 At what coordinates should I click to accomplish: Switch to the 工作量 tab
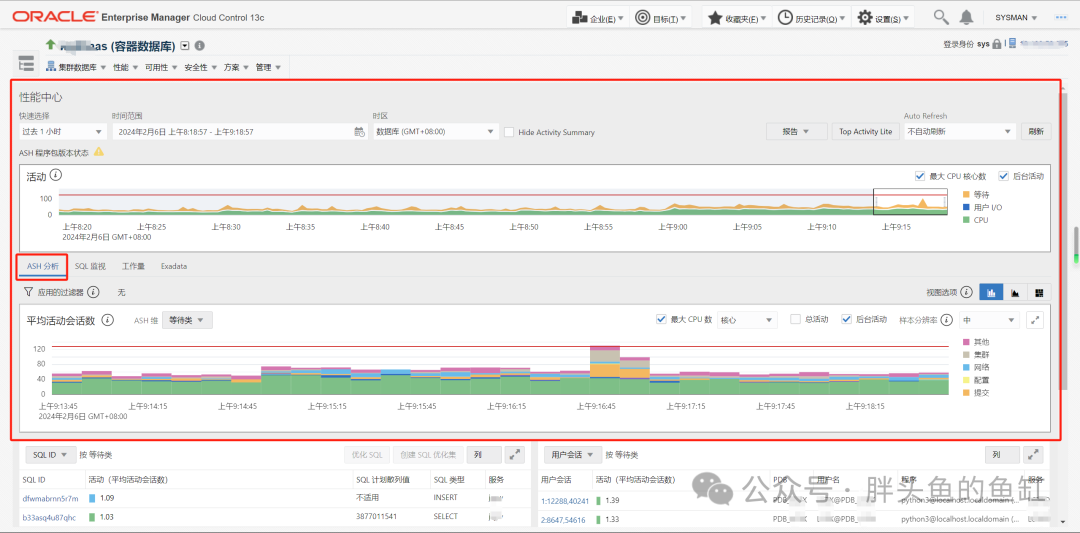(134, 266)
